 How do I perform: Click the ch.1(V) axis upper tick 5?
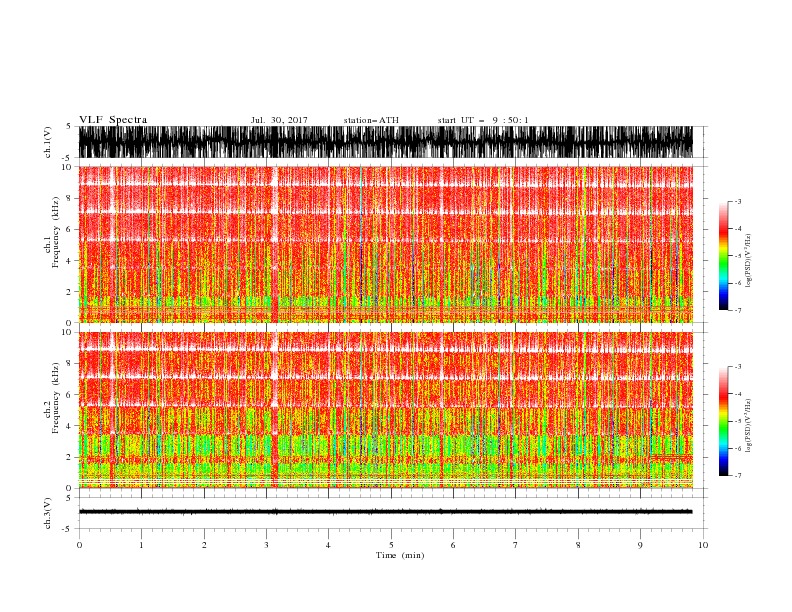[x=69, y=126]
